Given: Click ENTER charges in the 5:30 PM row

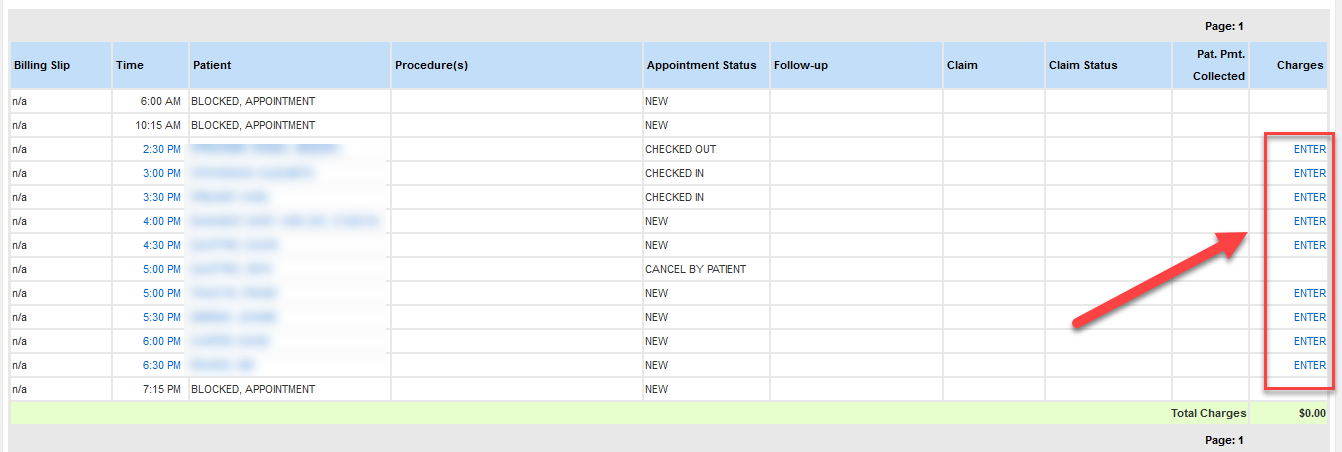Looking at the screenshot, I should (1309, 317).
